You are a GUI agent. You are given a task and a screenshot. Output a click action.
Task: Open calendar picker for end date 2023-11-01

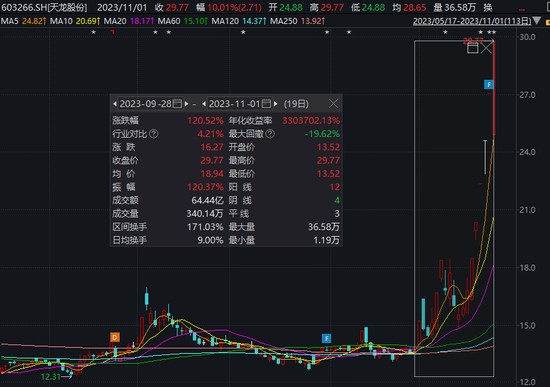(x=267, y=104)
